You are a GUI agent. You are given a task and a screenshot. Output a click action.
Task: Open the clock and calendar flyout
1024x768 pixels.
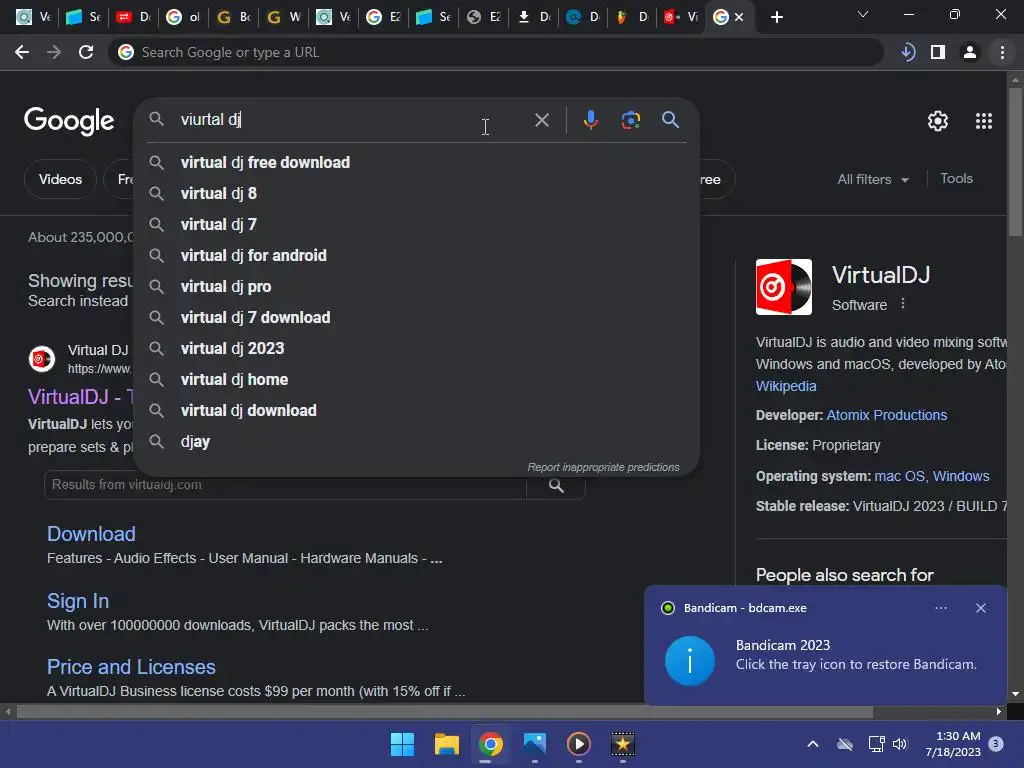953,744
